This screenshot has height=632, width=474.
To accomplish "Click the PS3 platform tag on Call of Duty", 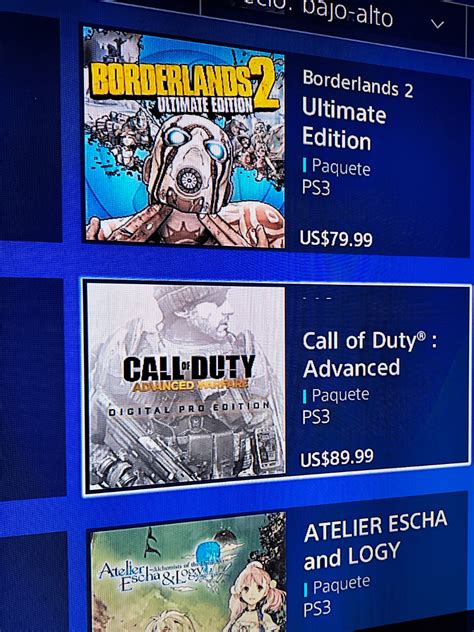I will (316, 417).
